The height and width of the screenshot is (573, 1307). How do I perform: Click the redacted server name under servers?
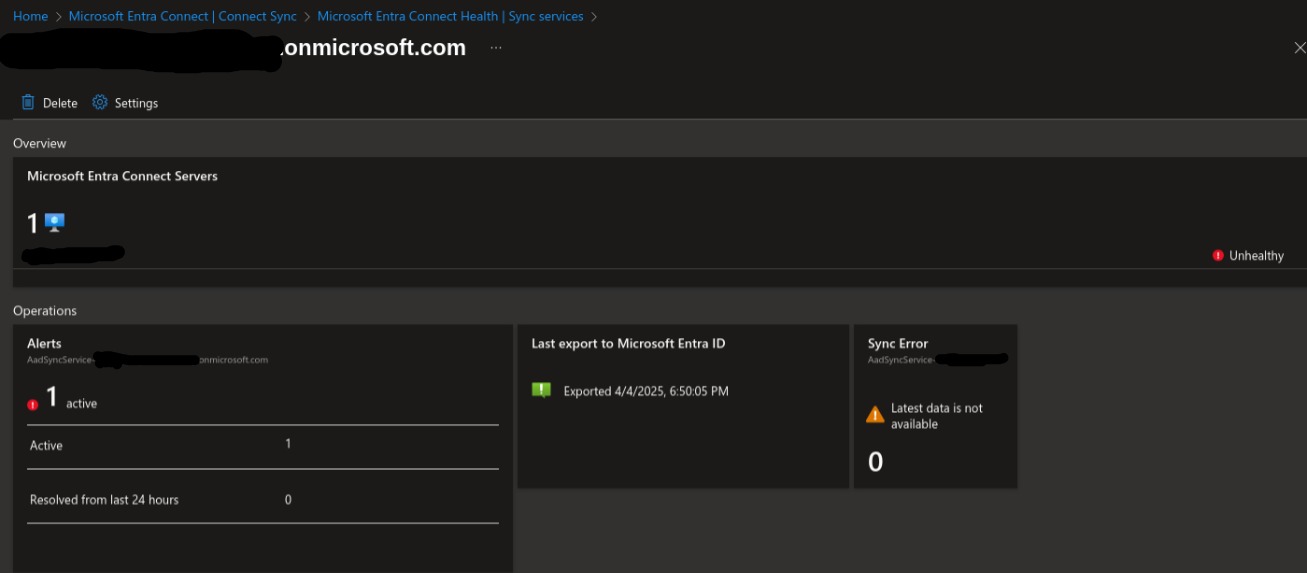[x=73, y=254]
